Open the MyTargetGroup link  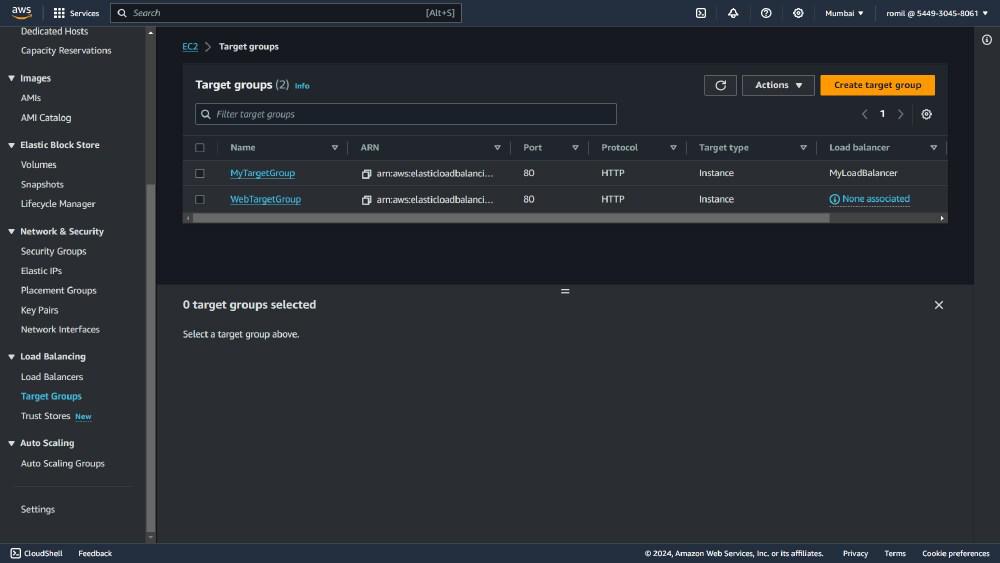[262, 173]
